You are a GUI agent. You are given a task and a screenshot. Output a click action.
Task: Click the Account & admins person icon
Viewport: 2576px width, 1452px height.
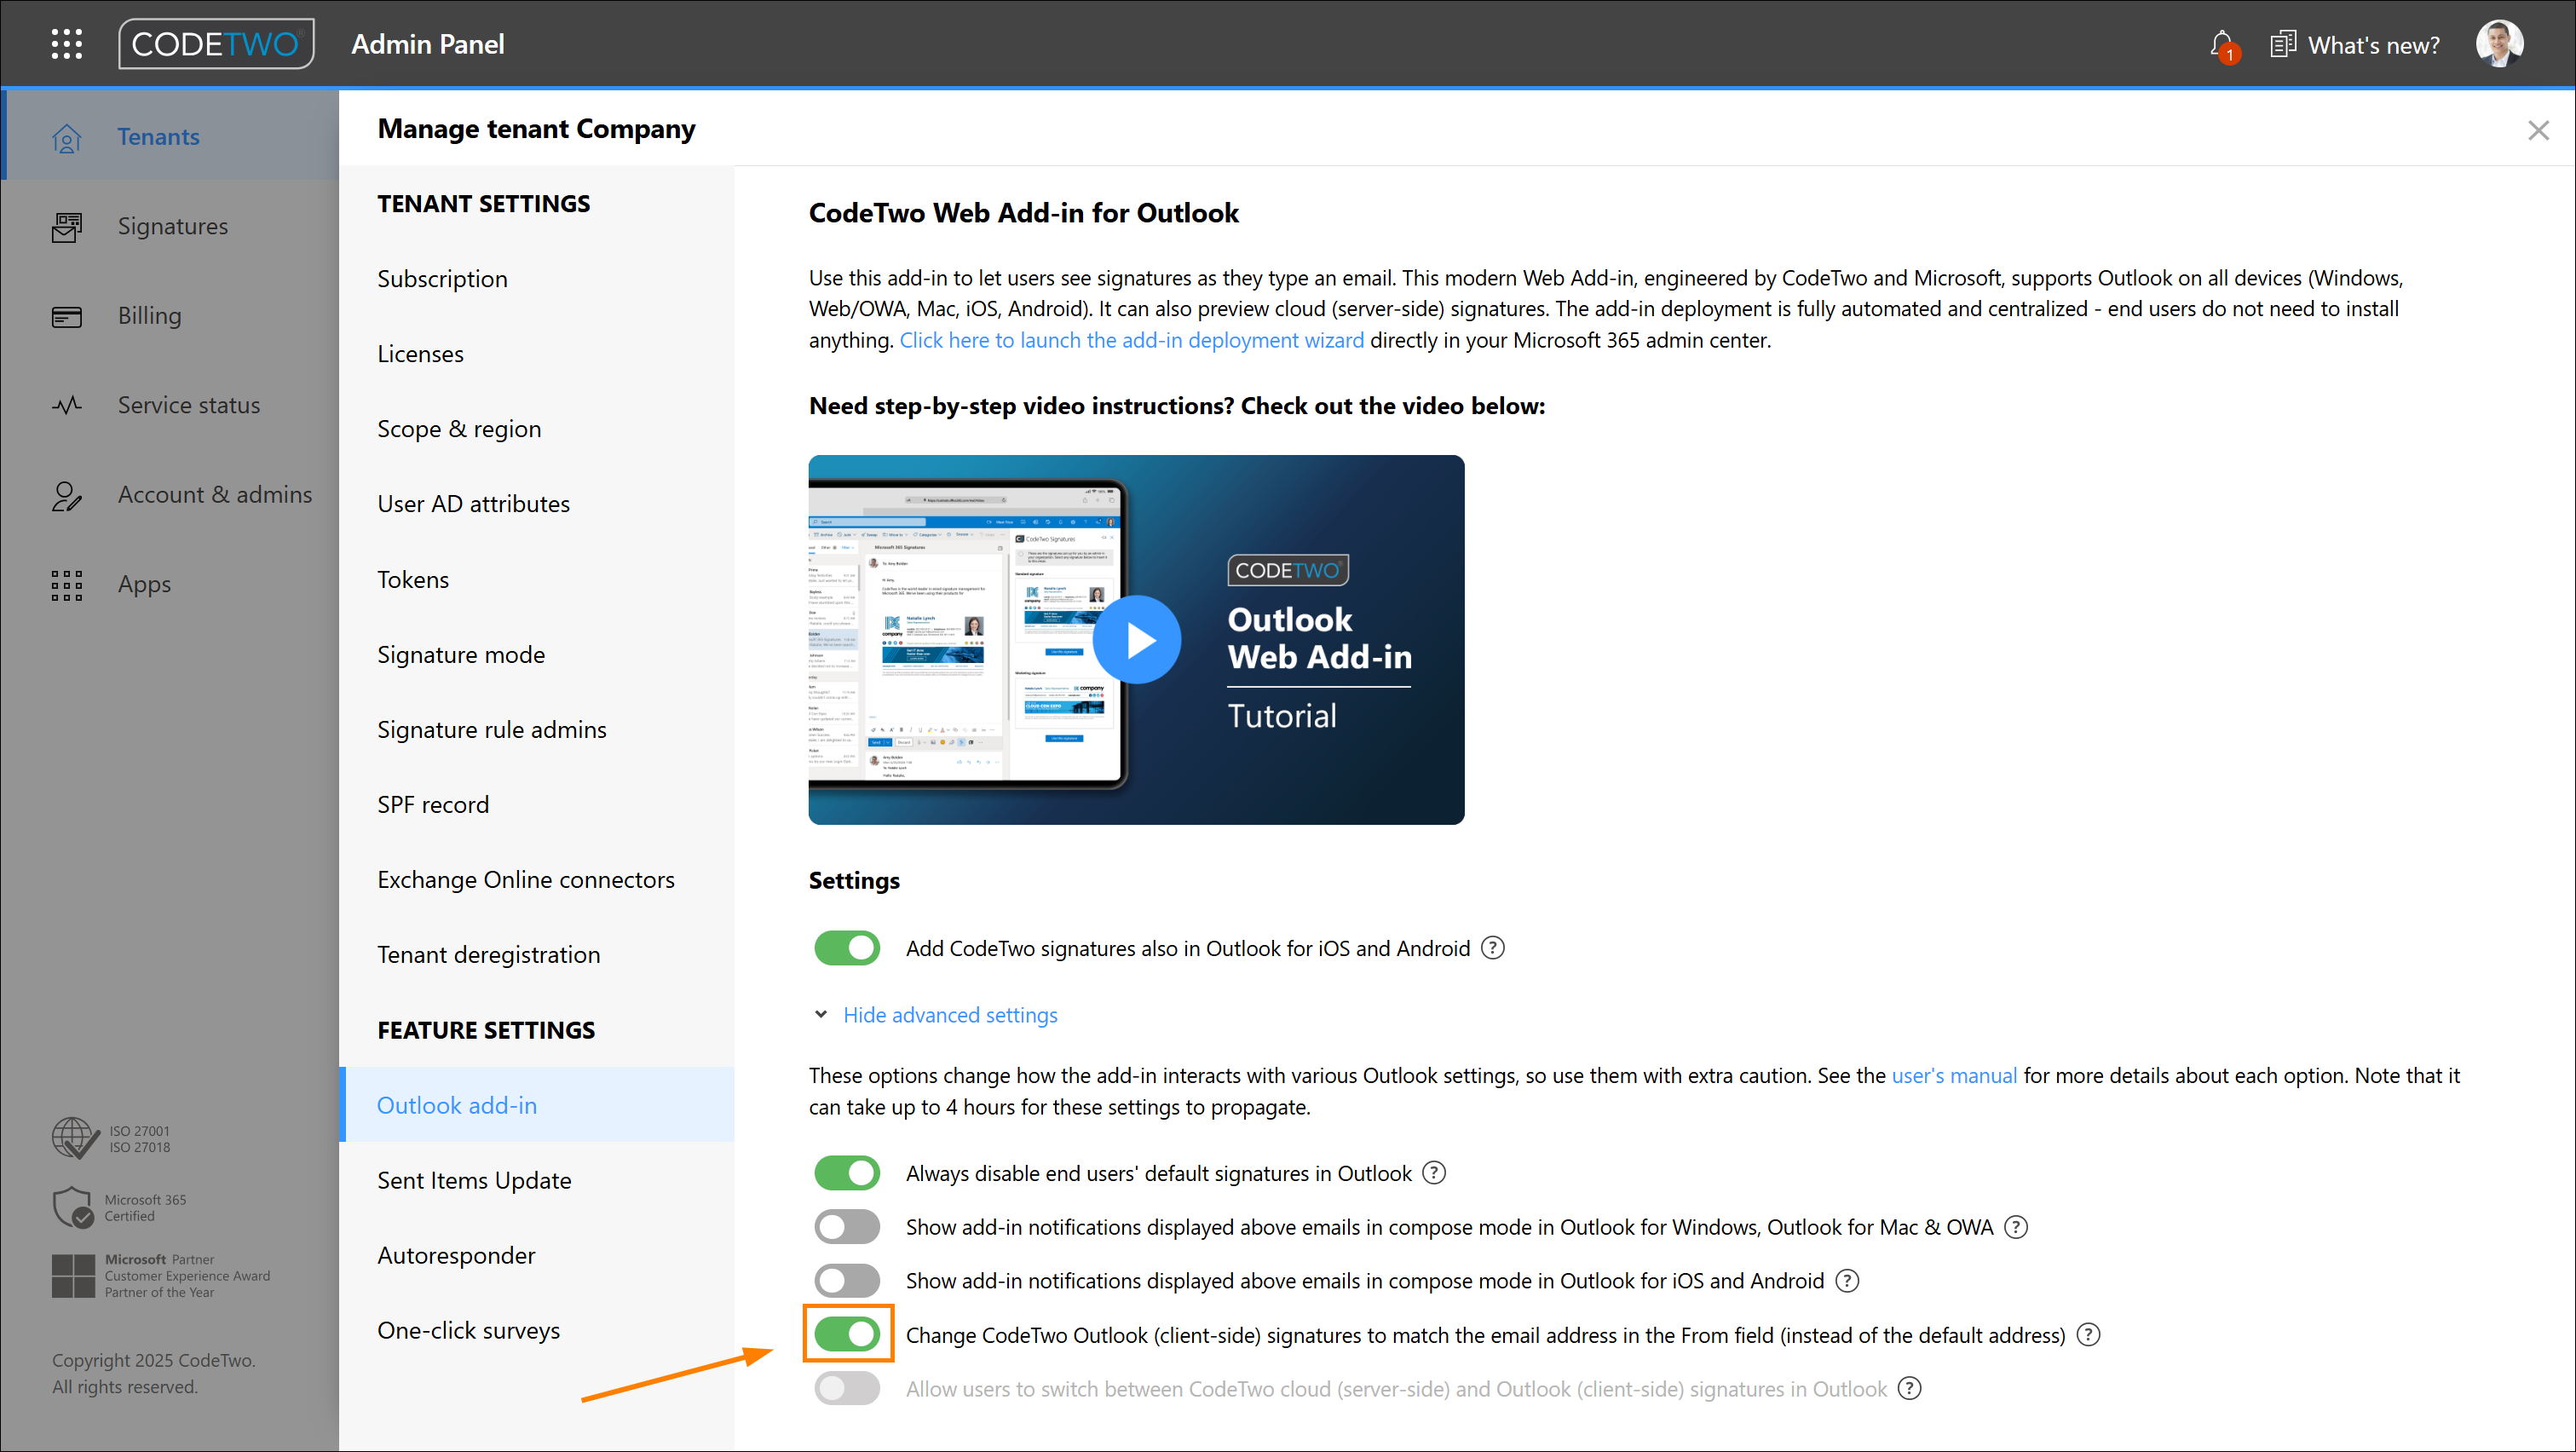click(67, 495)
